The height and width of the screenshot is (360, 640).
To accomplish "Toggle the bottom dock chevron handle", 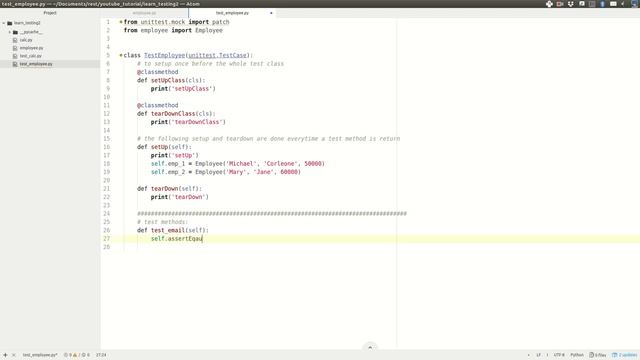I will point(370,347).
